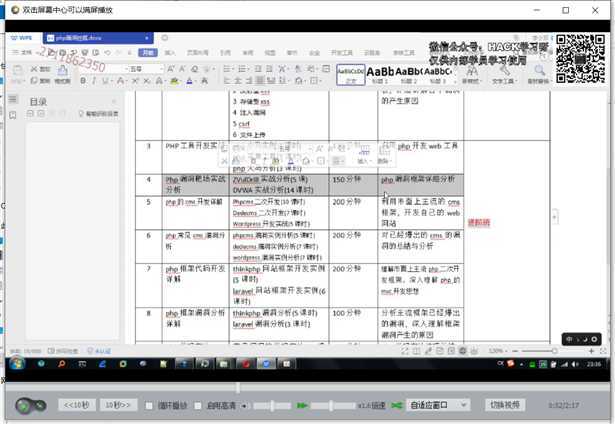Screen dimensions: 615x424
Task: Click the zoom in plus icon in status bar
Action: 591,351
